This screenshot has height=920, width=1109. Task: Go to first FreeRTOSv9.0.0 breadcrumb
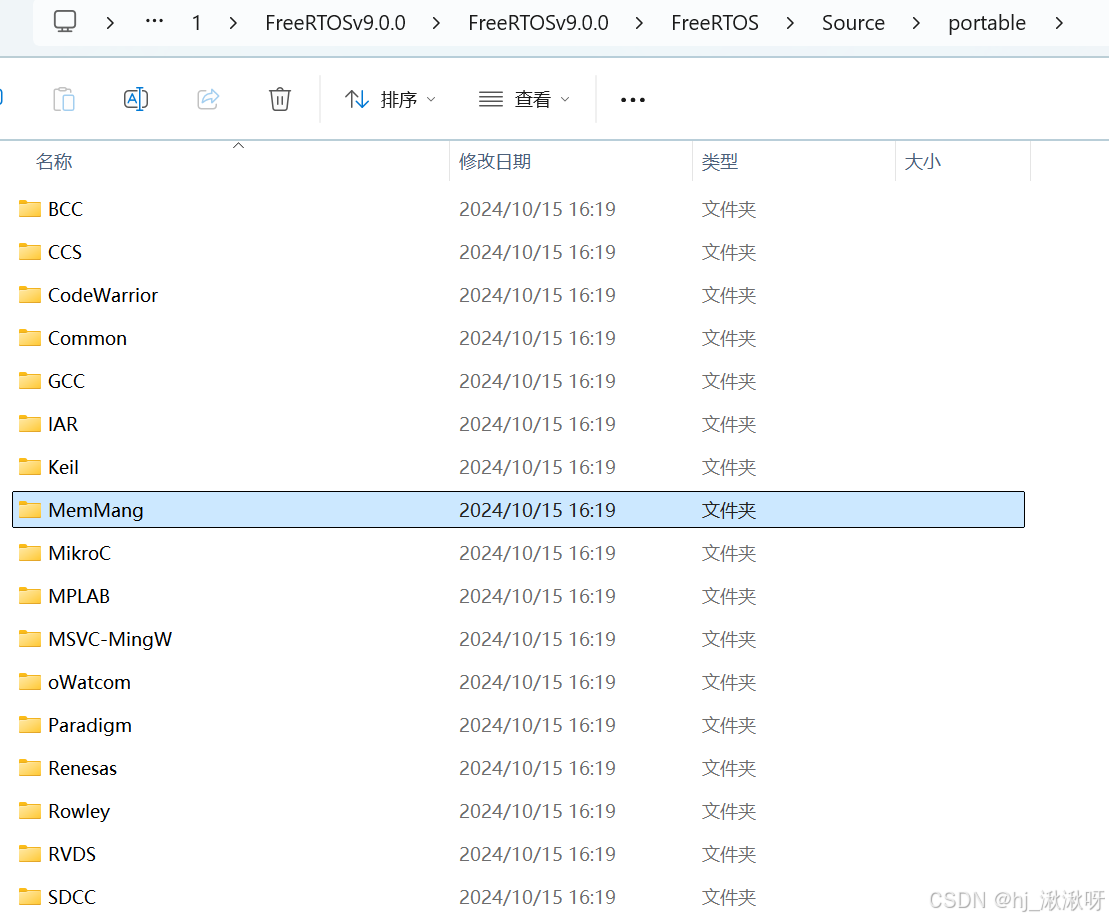335,23
